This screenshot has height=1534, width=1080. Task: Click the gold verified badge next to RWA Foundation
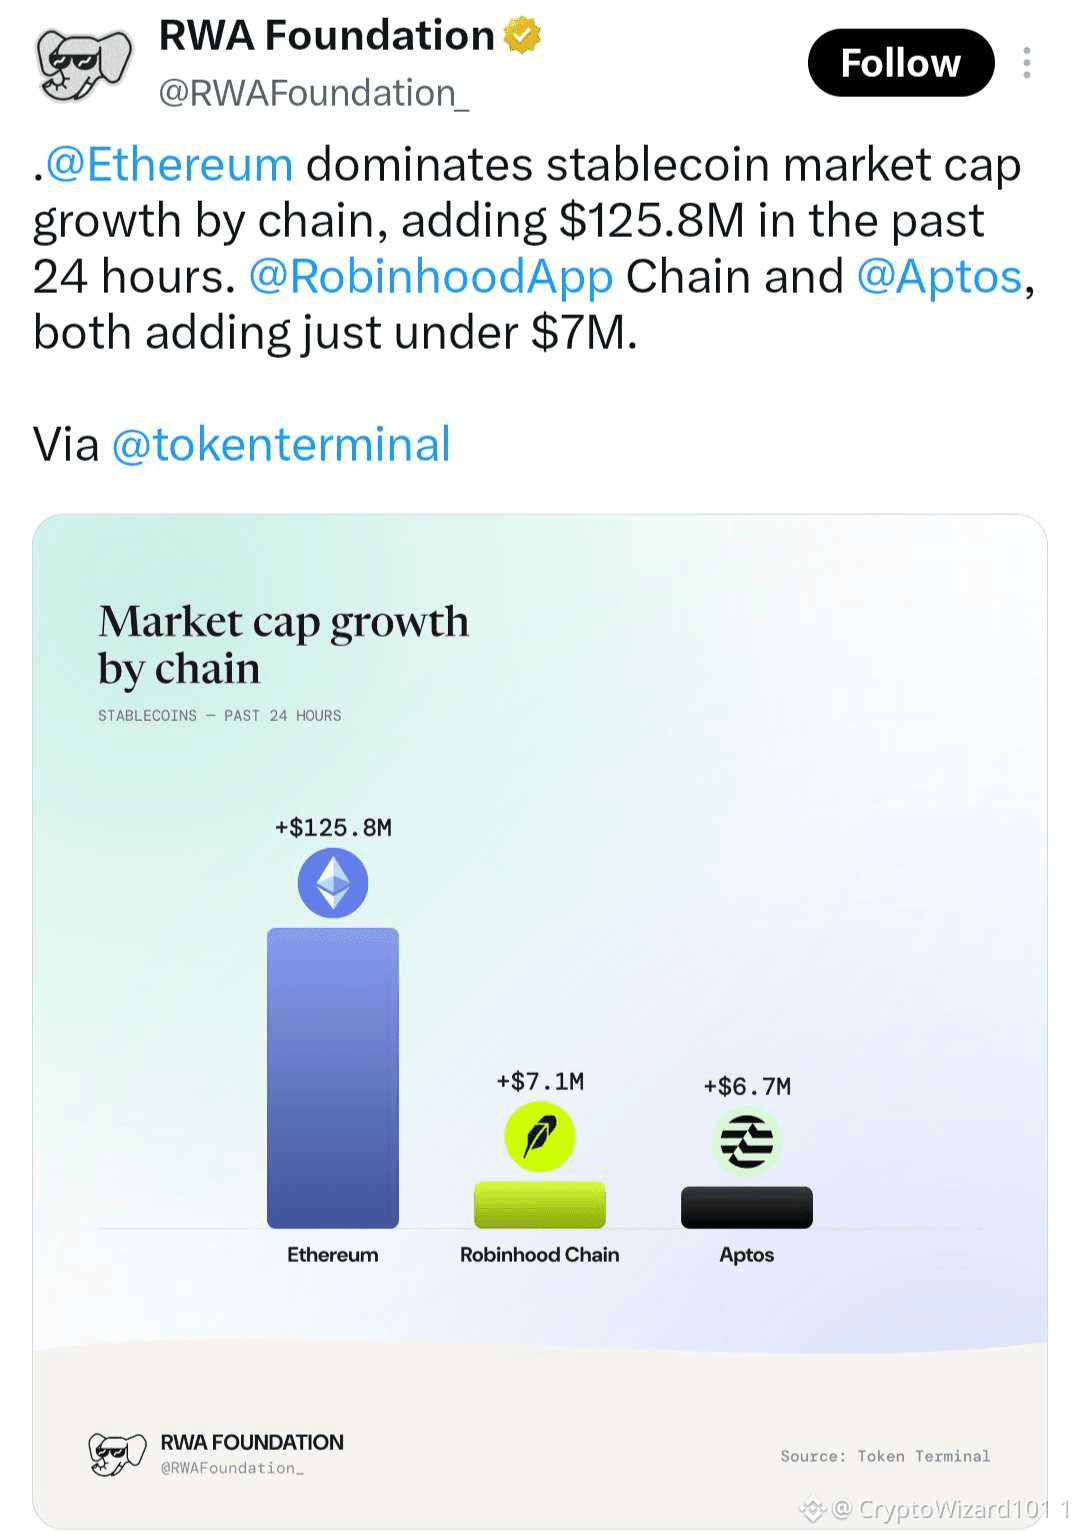[x=522, y=36]
